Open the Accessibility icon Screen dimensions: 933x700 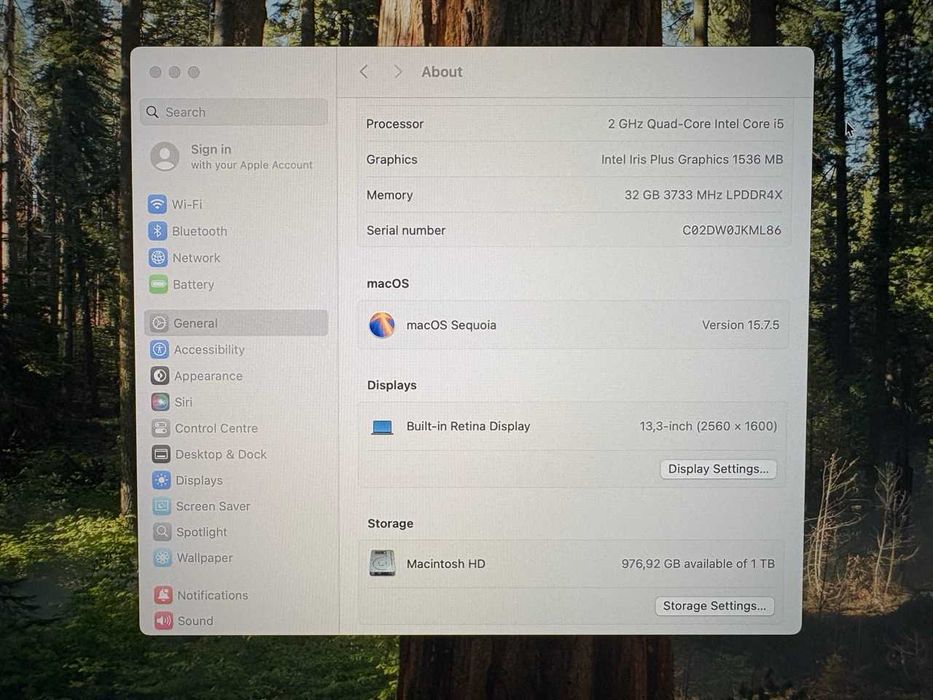coord(159,349)
